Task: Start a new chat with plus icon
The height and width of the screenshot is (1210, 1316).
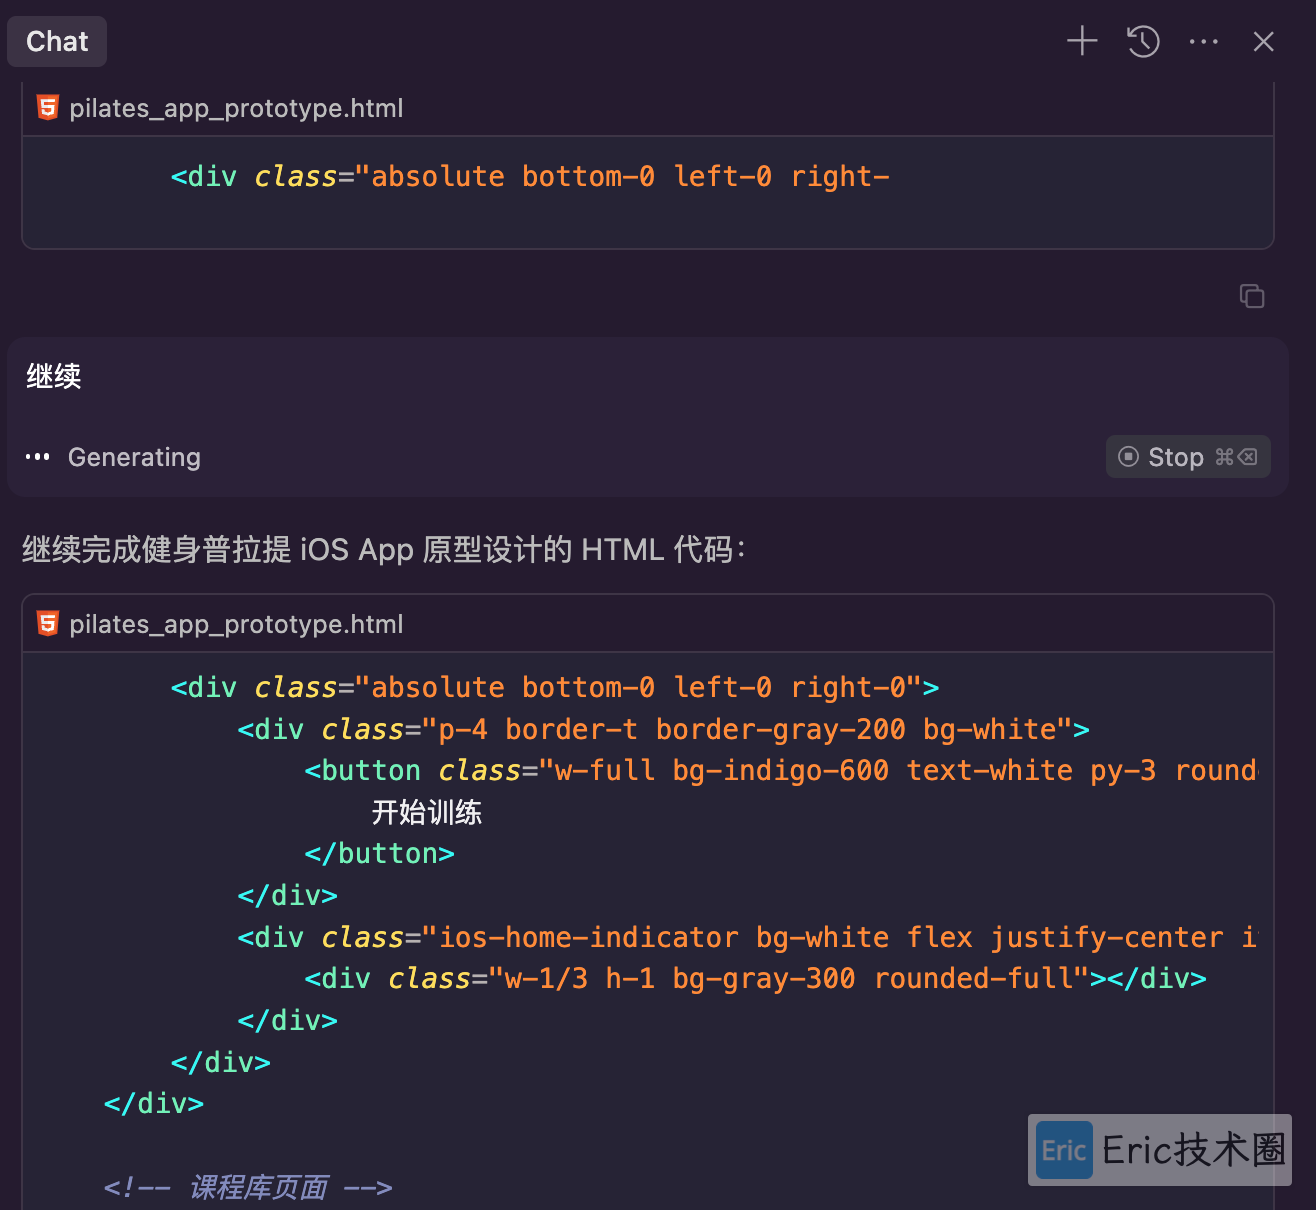Action: click(x=1082, y=41)
